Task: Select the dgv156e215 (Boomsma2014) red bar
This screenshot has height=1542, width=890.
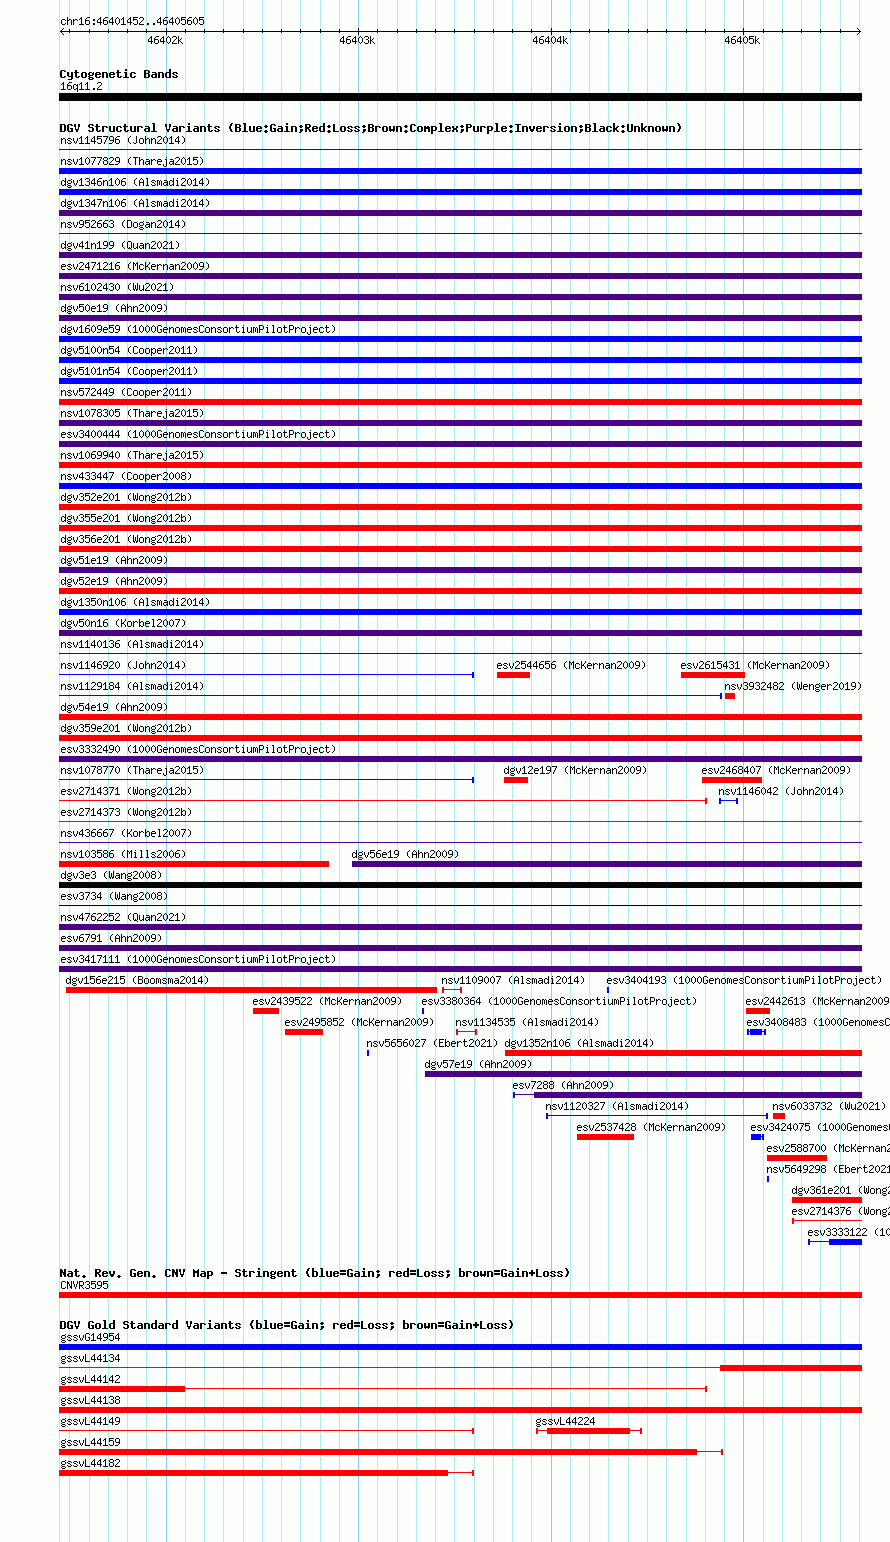Action: [252, 990]
